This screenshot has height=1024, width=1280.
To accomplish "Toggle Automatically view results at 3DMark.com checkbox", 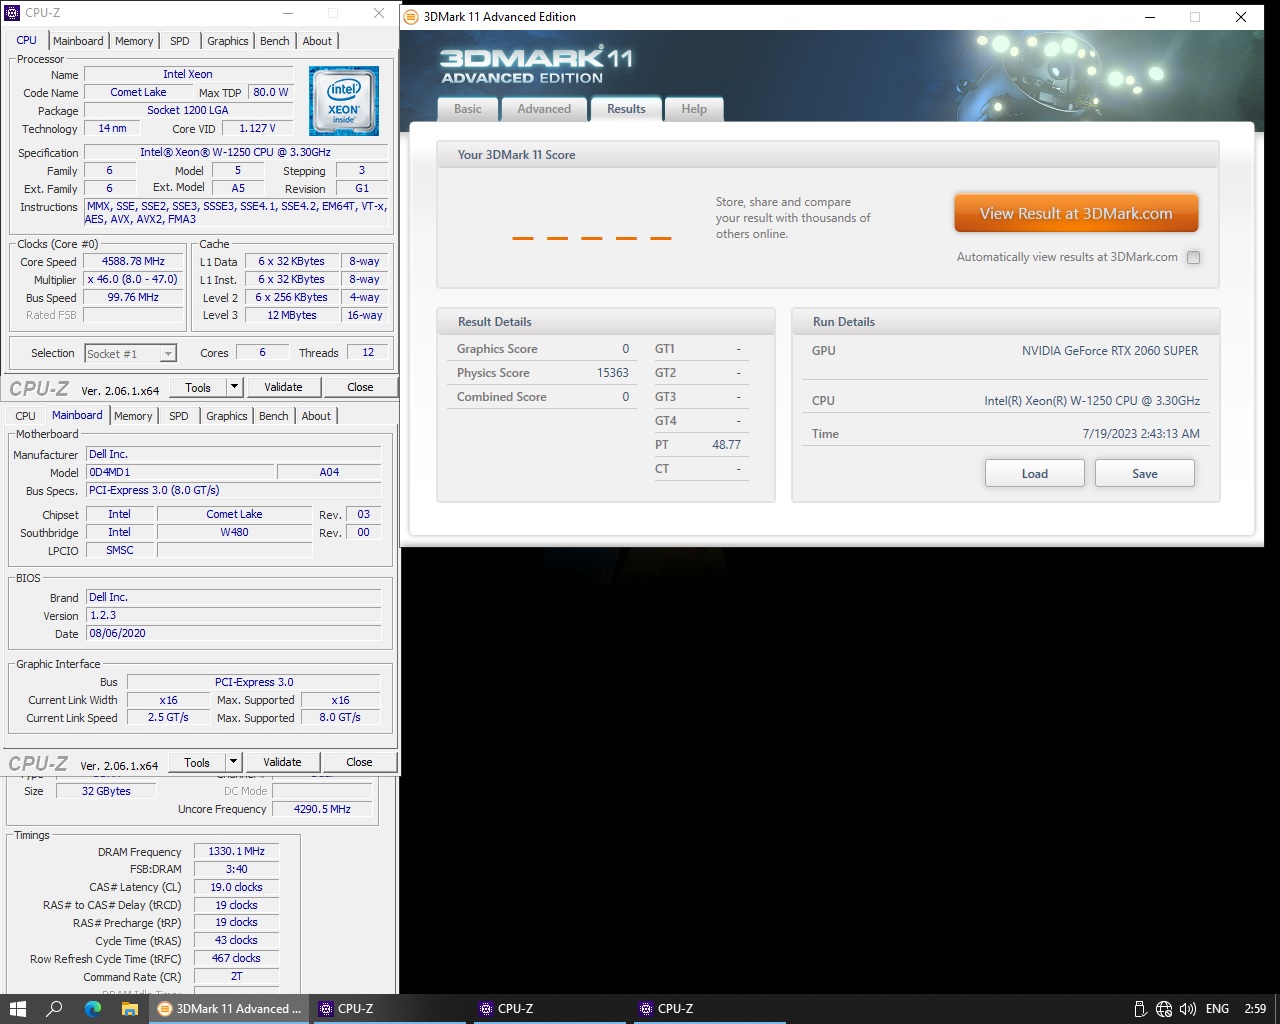I will coord(1193,257).
